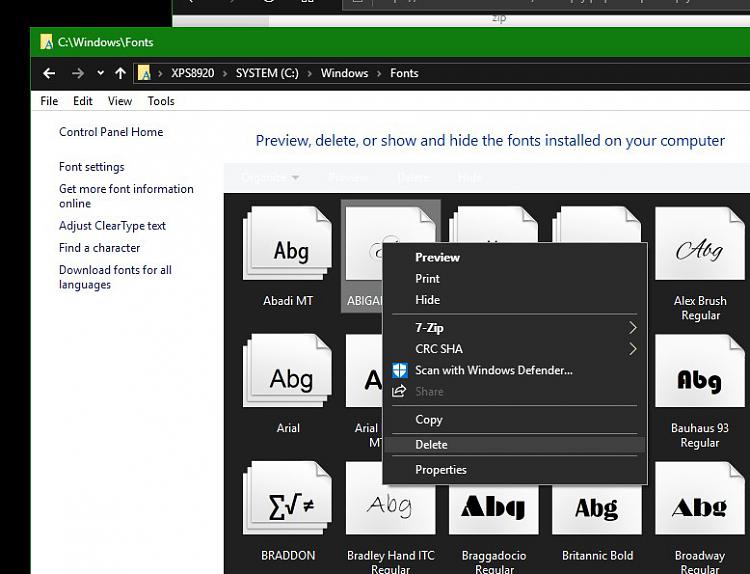Select the Broadway Regular font icon
The width and height of the screenshot is (750, 574).
tap(700, 498)
